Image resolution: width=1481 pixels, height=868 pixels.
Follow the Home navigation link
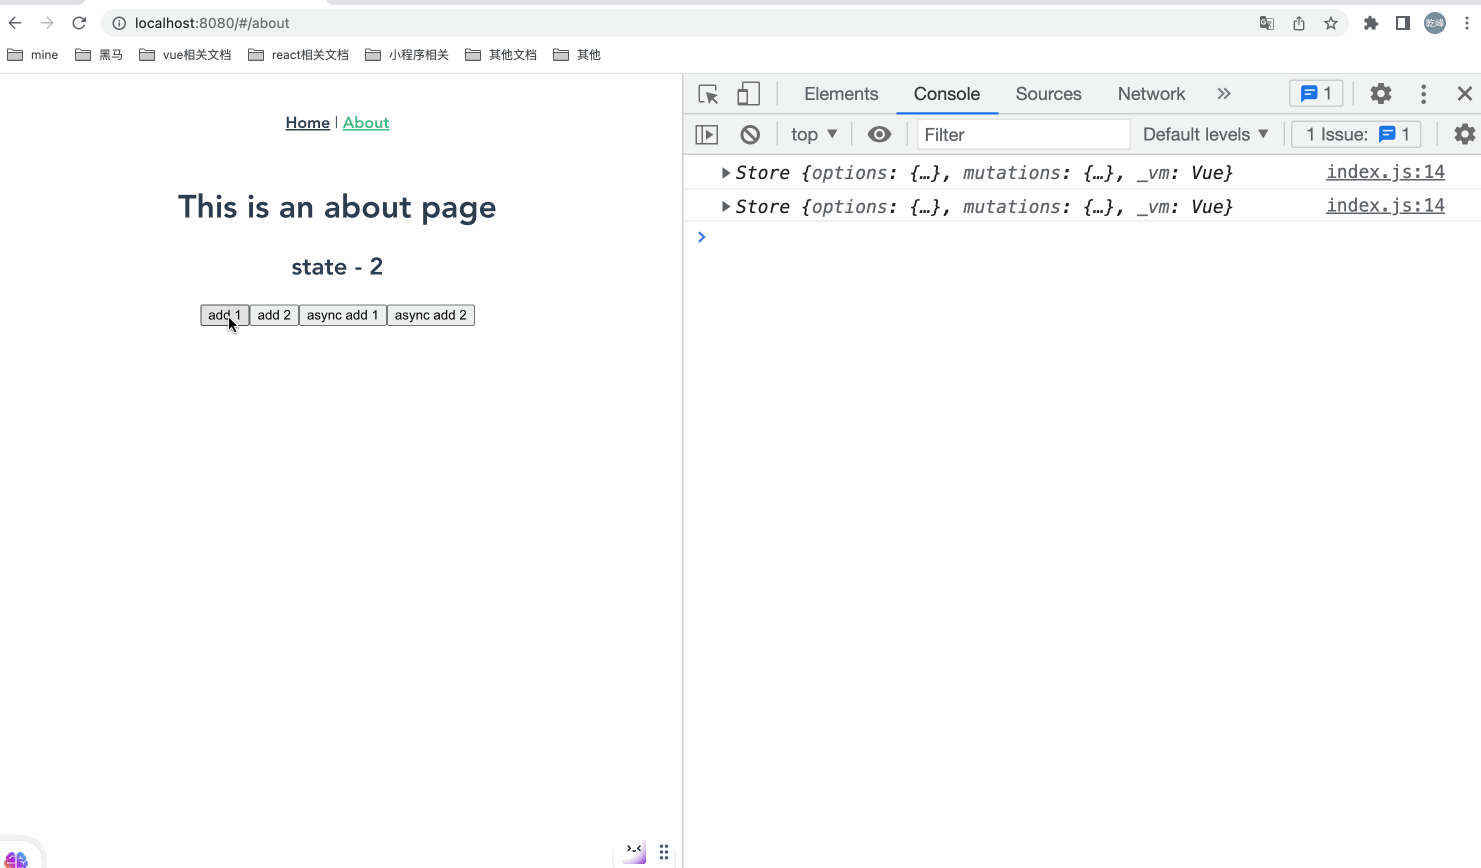point(307,123)
